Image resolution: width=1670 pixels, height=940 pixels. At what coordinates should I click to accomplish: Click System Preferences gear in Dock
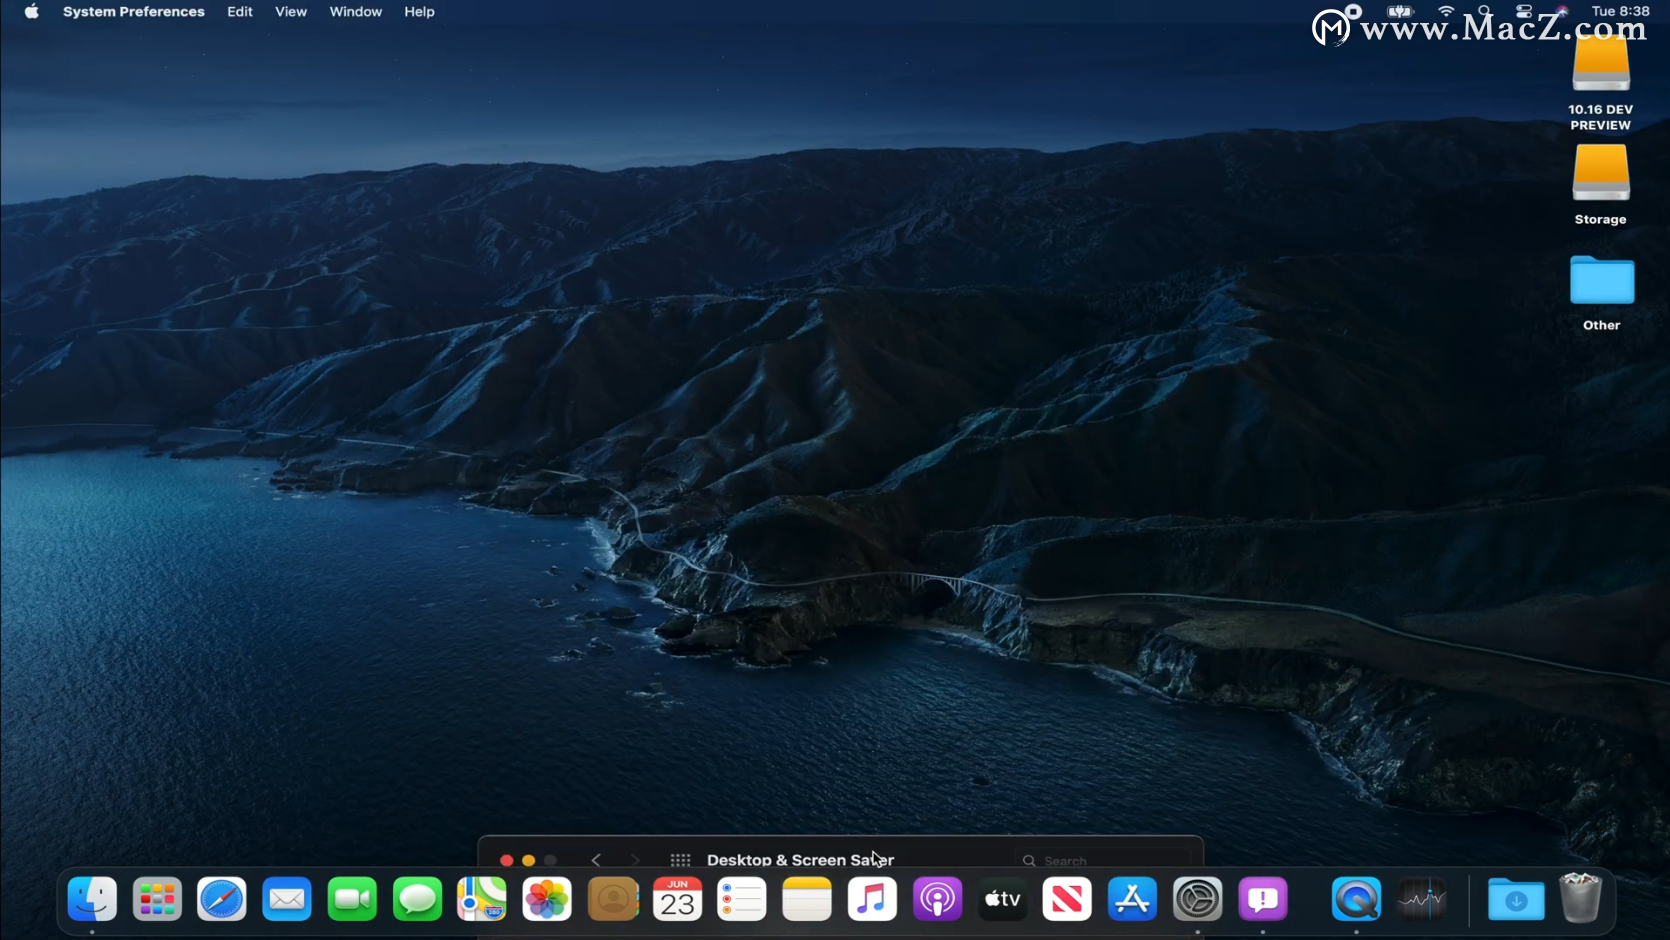[x=1197, y=899]
